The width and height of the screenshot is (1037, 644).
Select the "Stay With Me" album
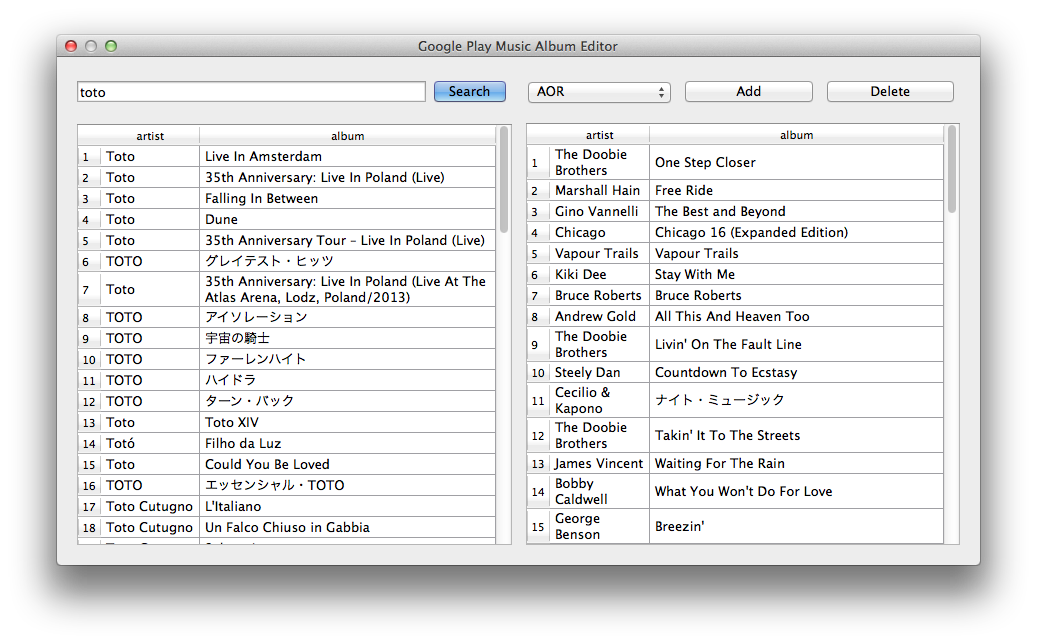point(796,274)
